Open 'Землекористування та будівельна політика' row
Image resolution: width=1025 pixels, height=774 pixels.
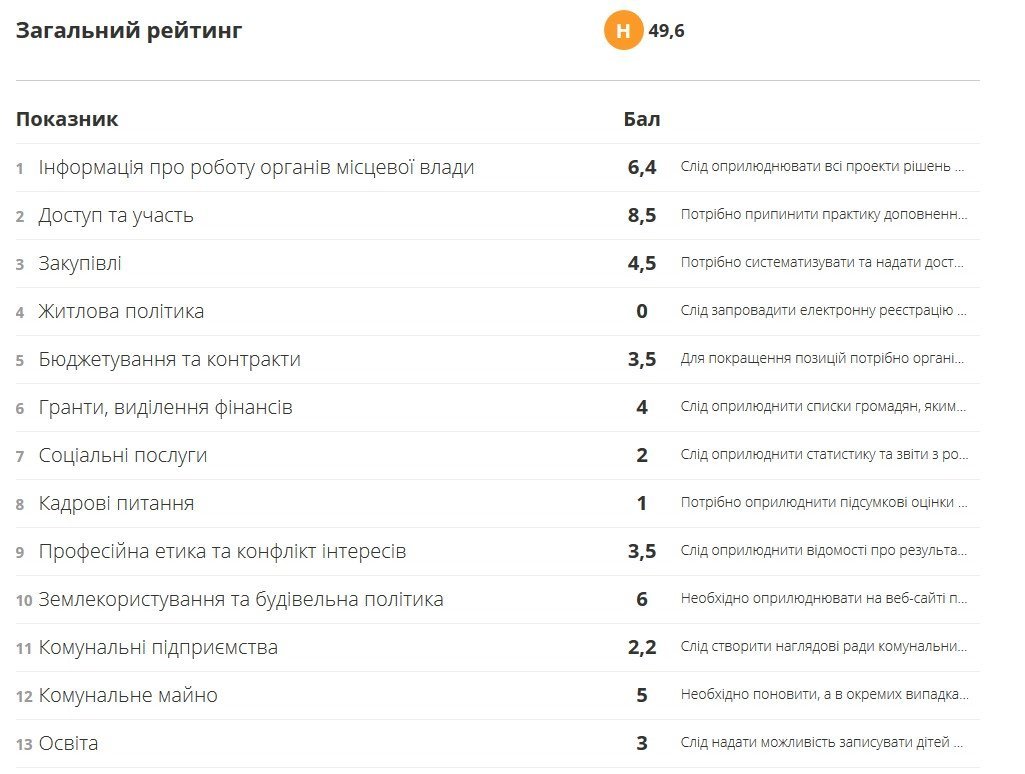pyautogui.click(x=241, y=600)
